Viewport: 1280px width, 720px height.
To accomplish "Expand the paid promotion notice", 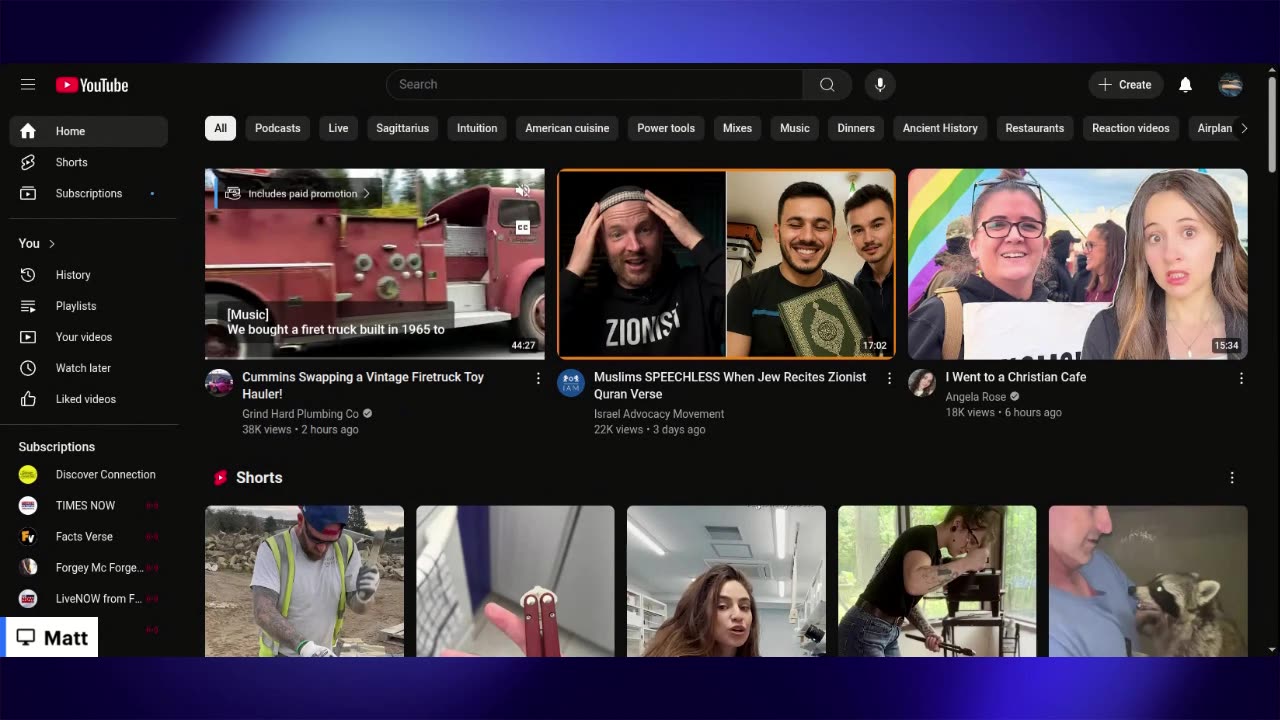I will [x=298, y=194].
